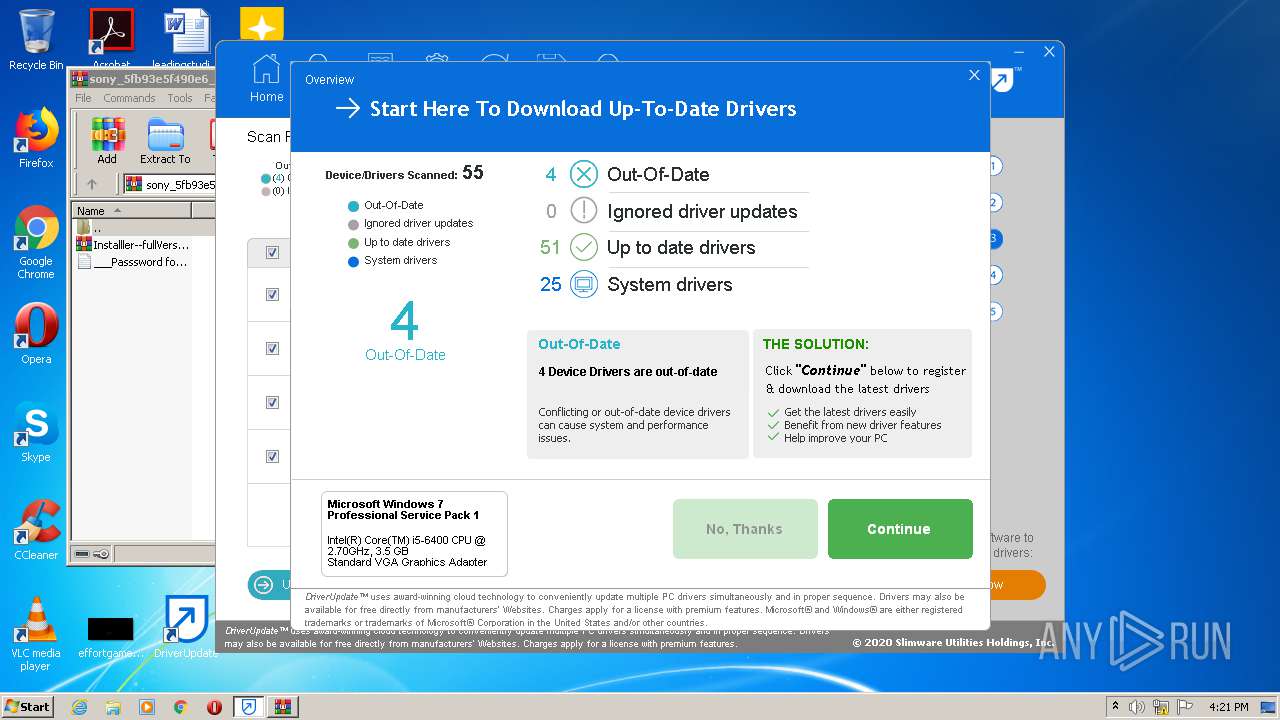Open Tools menu in WinRAR
1280x720 pixels.
[x=180, y=98]
